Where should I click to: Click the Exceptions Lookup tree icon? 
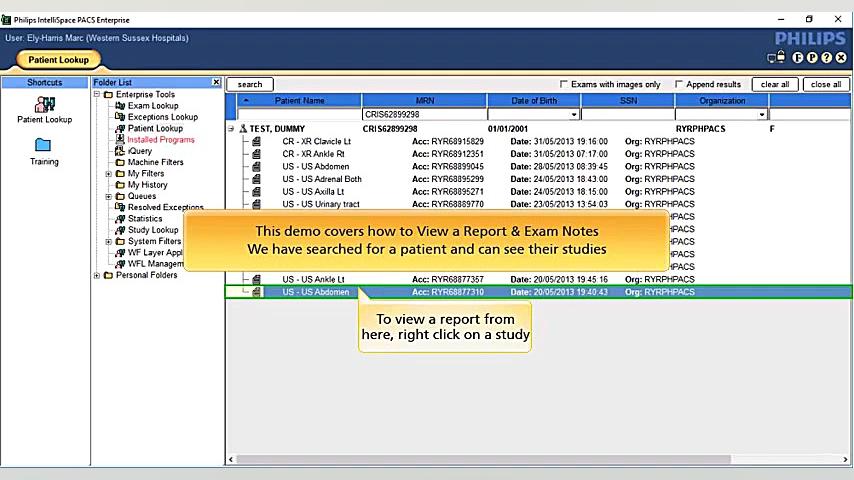tap(120, 117)
